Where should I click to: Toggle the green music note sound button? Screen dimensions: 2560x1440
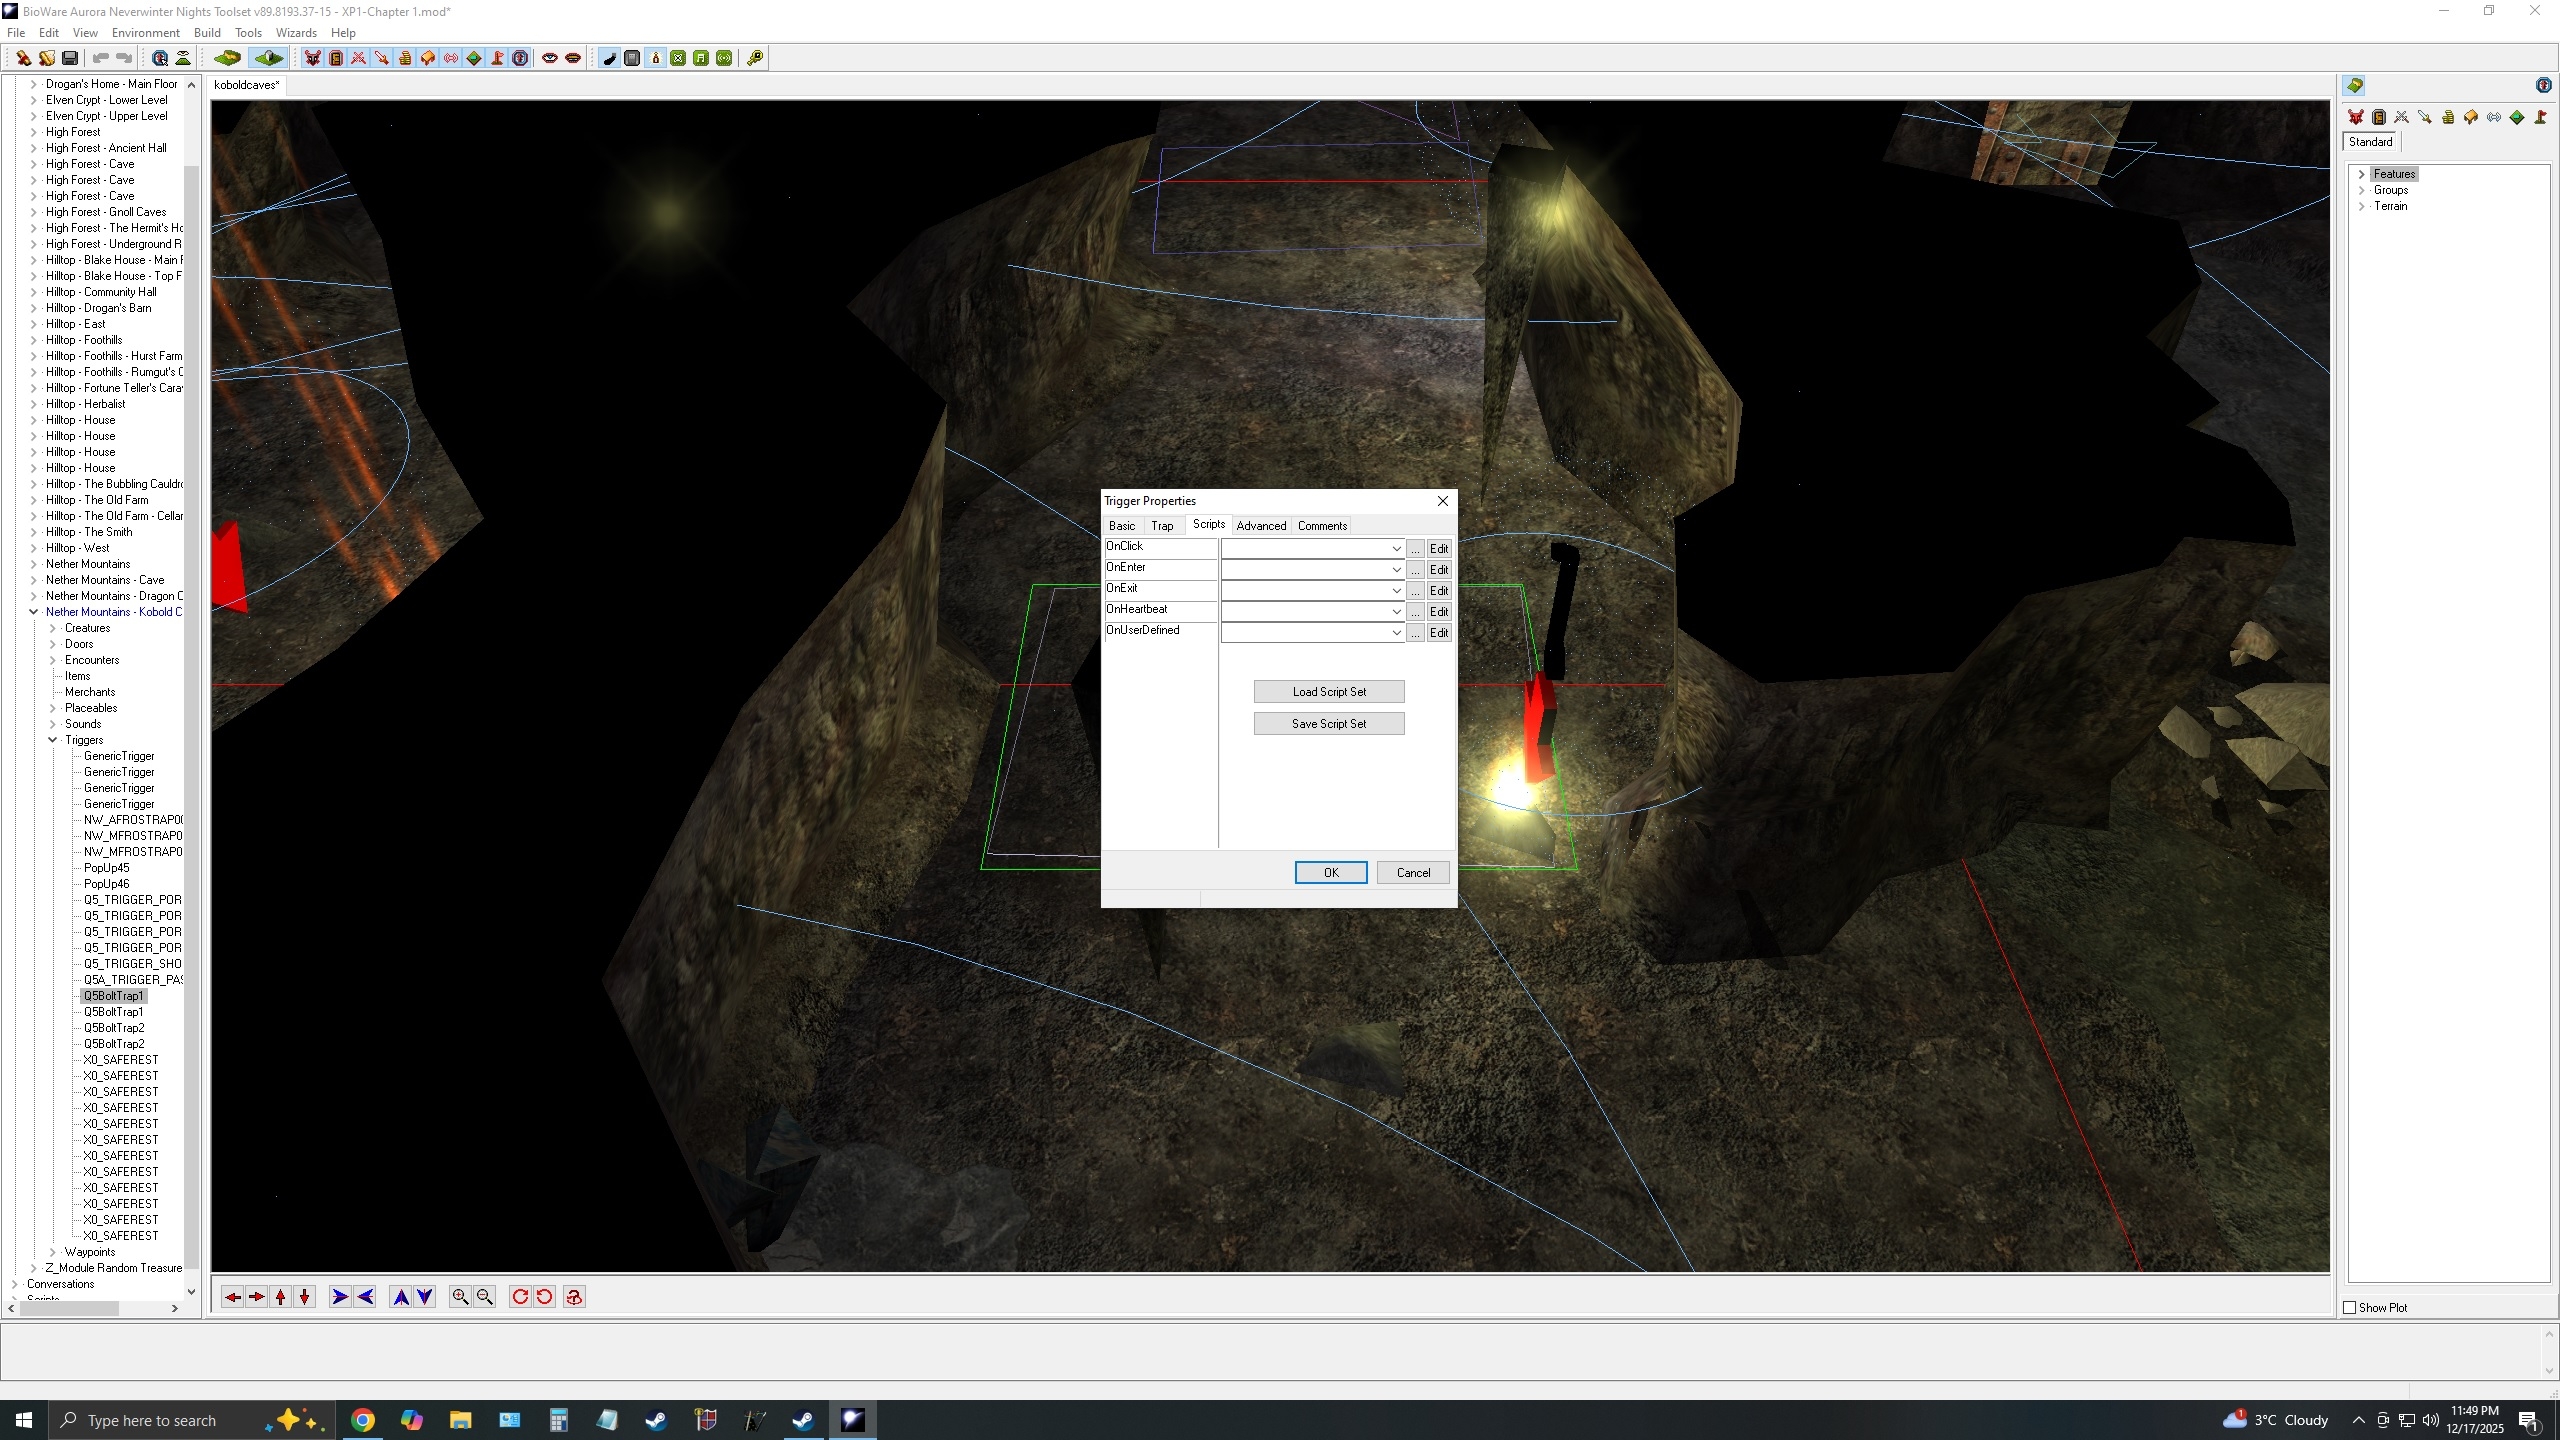tap(701, 58)
